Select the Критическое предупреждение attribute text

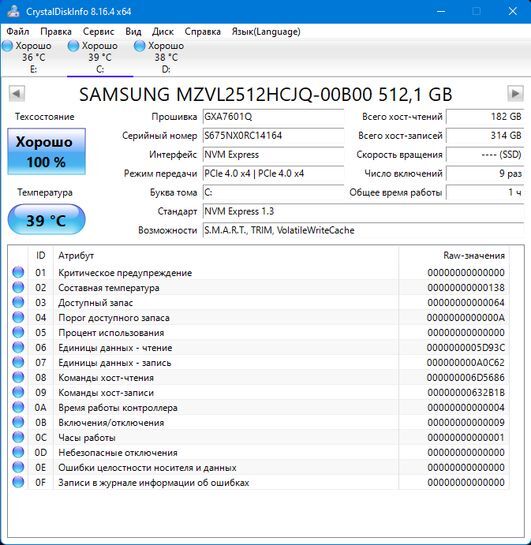(x=125, y=273)
